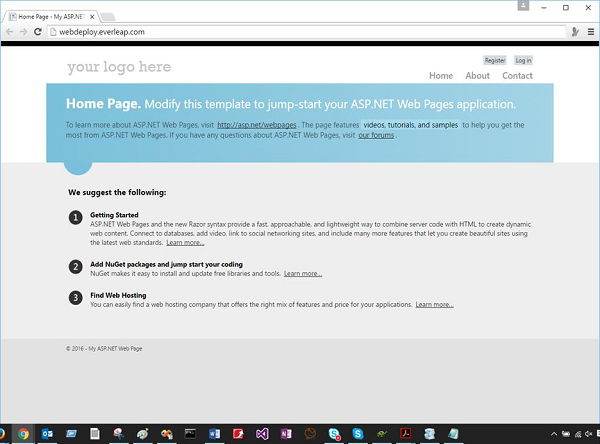
Task: Click the '© 2016 - My ASP.NET Web Page' footer
Action: point(104,349)
